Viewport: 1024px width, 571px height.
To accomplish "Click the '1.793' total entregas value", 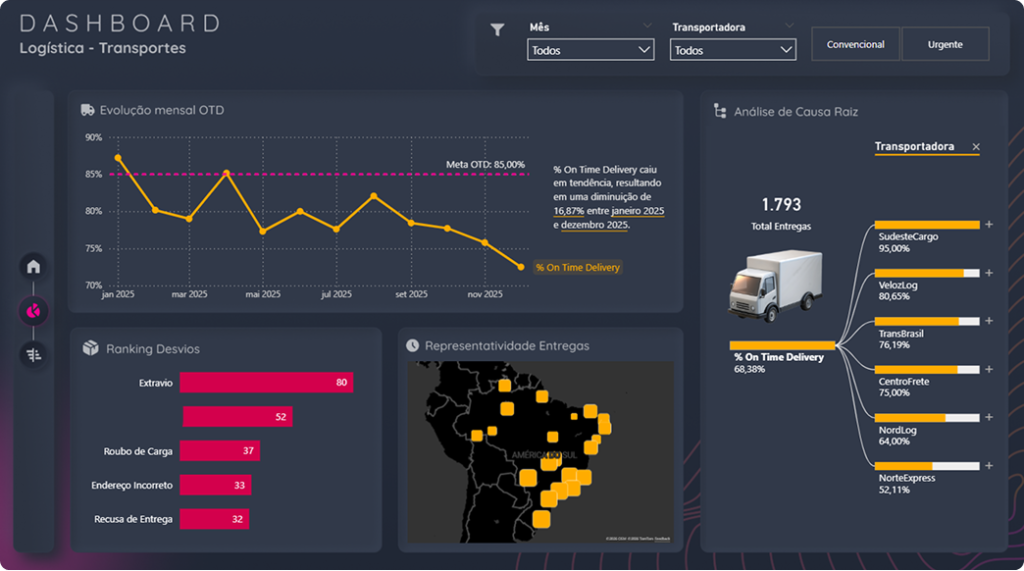I will pyautogui.click(x=781, y=204).
